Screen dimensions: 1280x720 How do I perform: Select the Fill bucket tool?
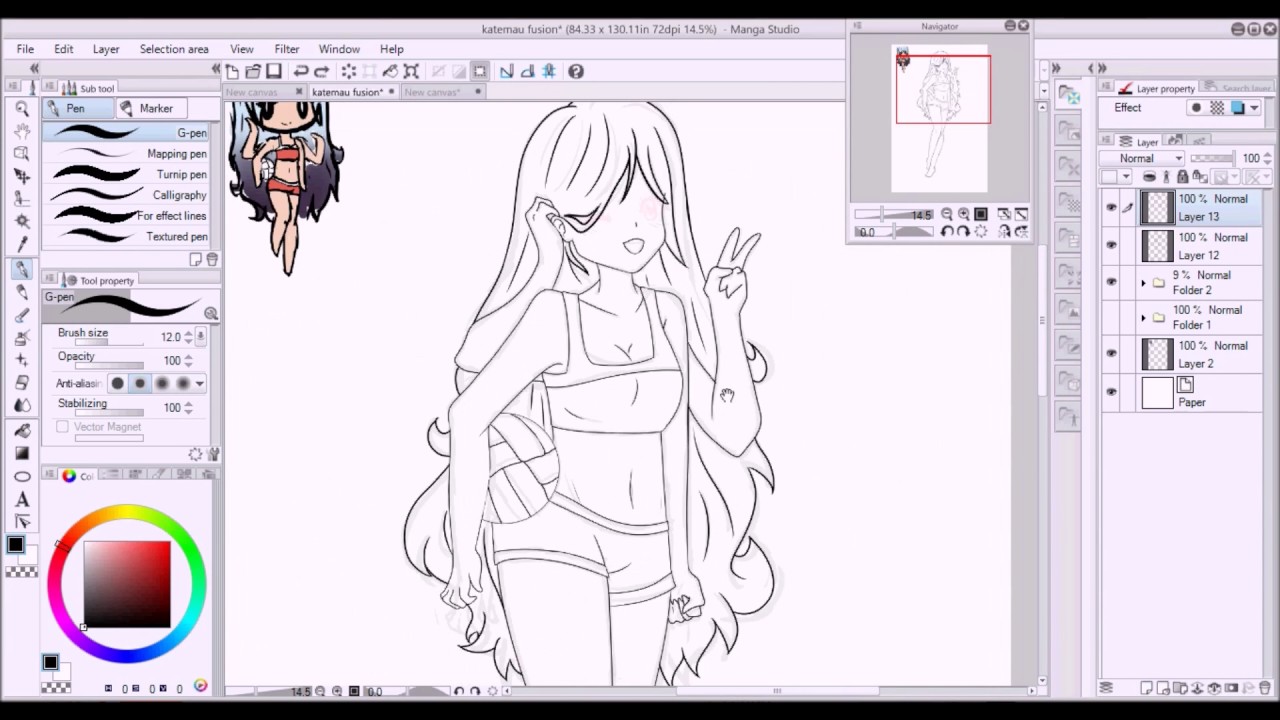(21, 430)
